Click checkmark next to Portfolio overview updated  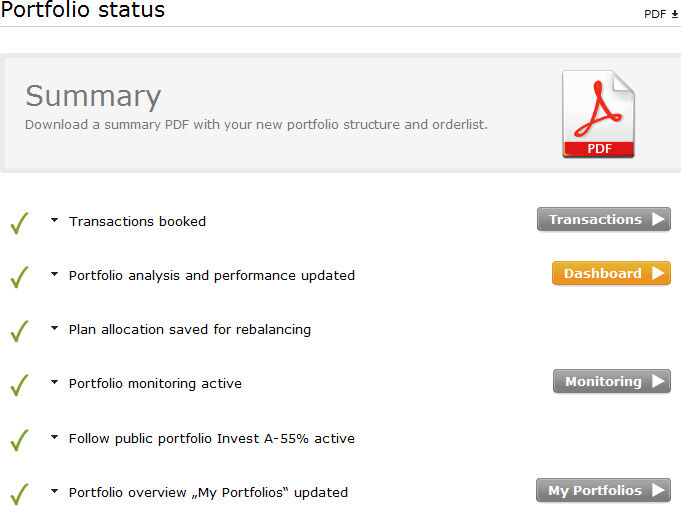tap(19, 493)
